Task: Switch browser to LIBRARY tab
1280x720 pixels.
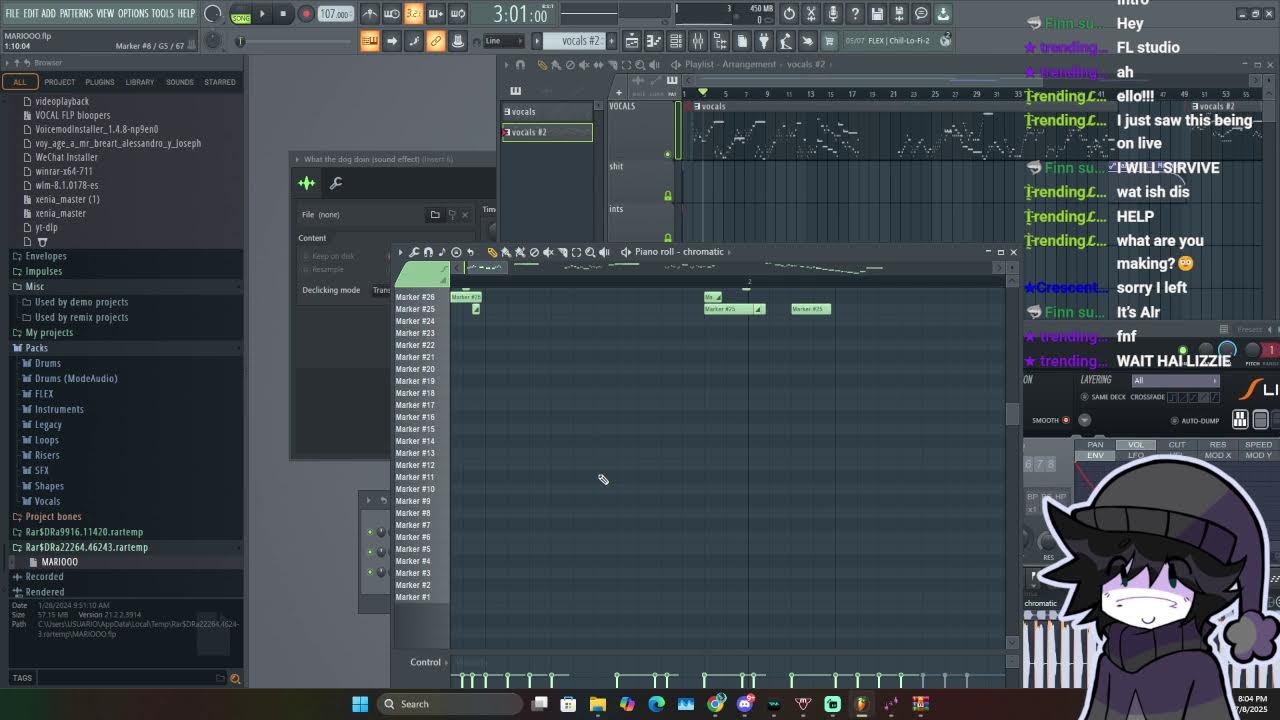Action: coord(140,82)
